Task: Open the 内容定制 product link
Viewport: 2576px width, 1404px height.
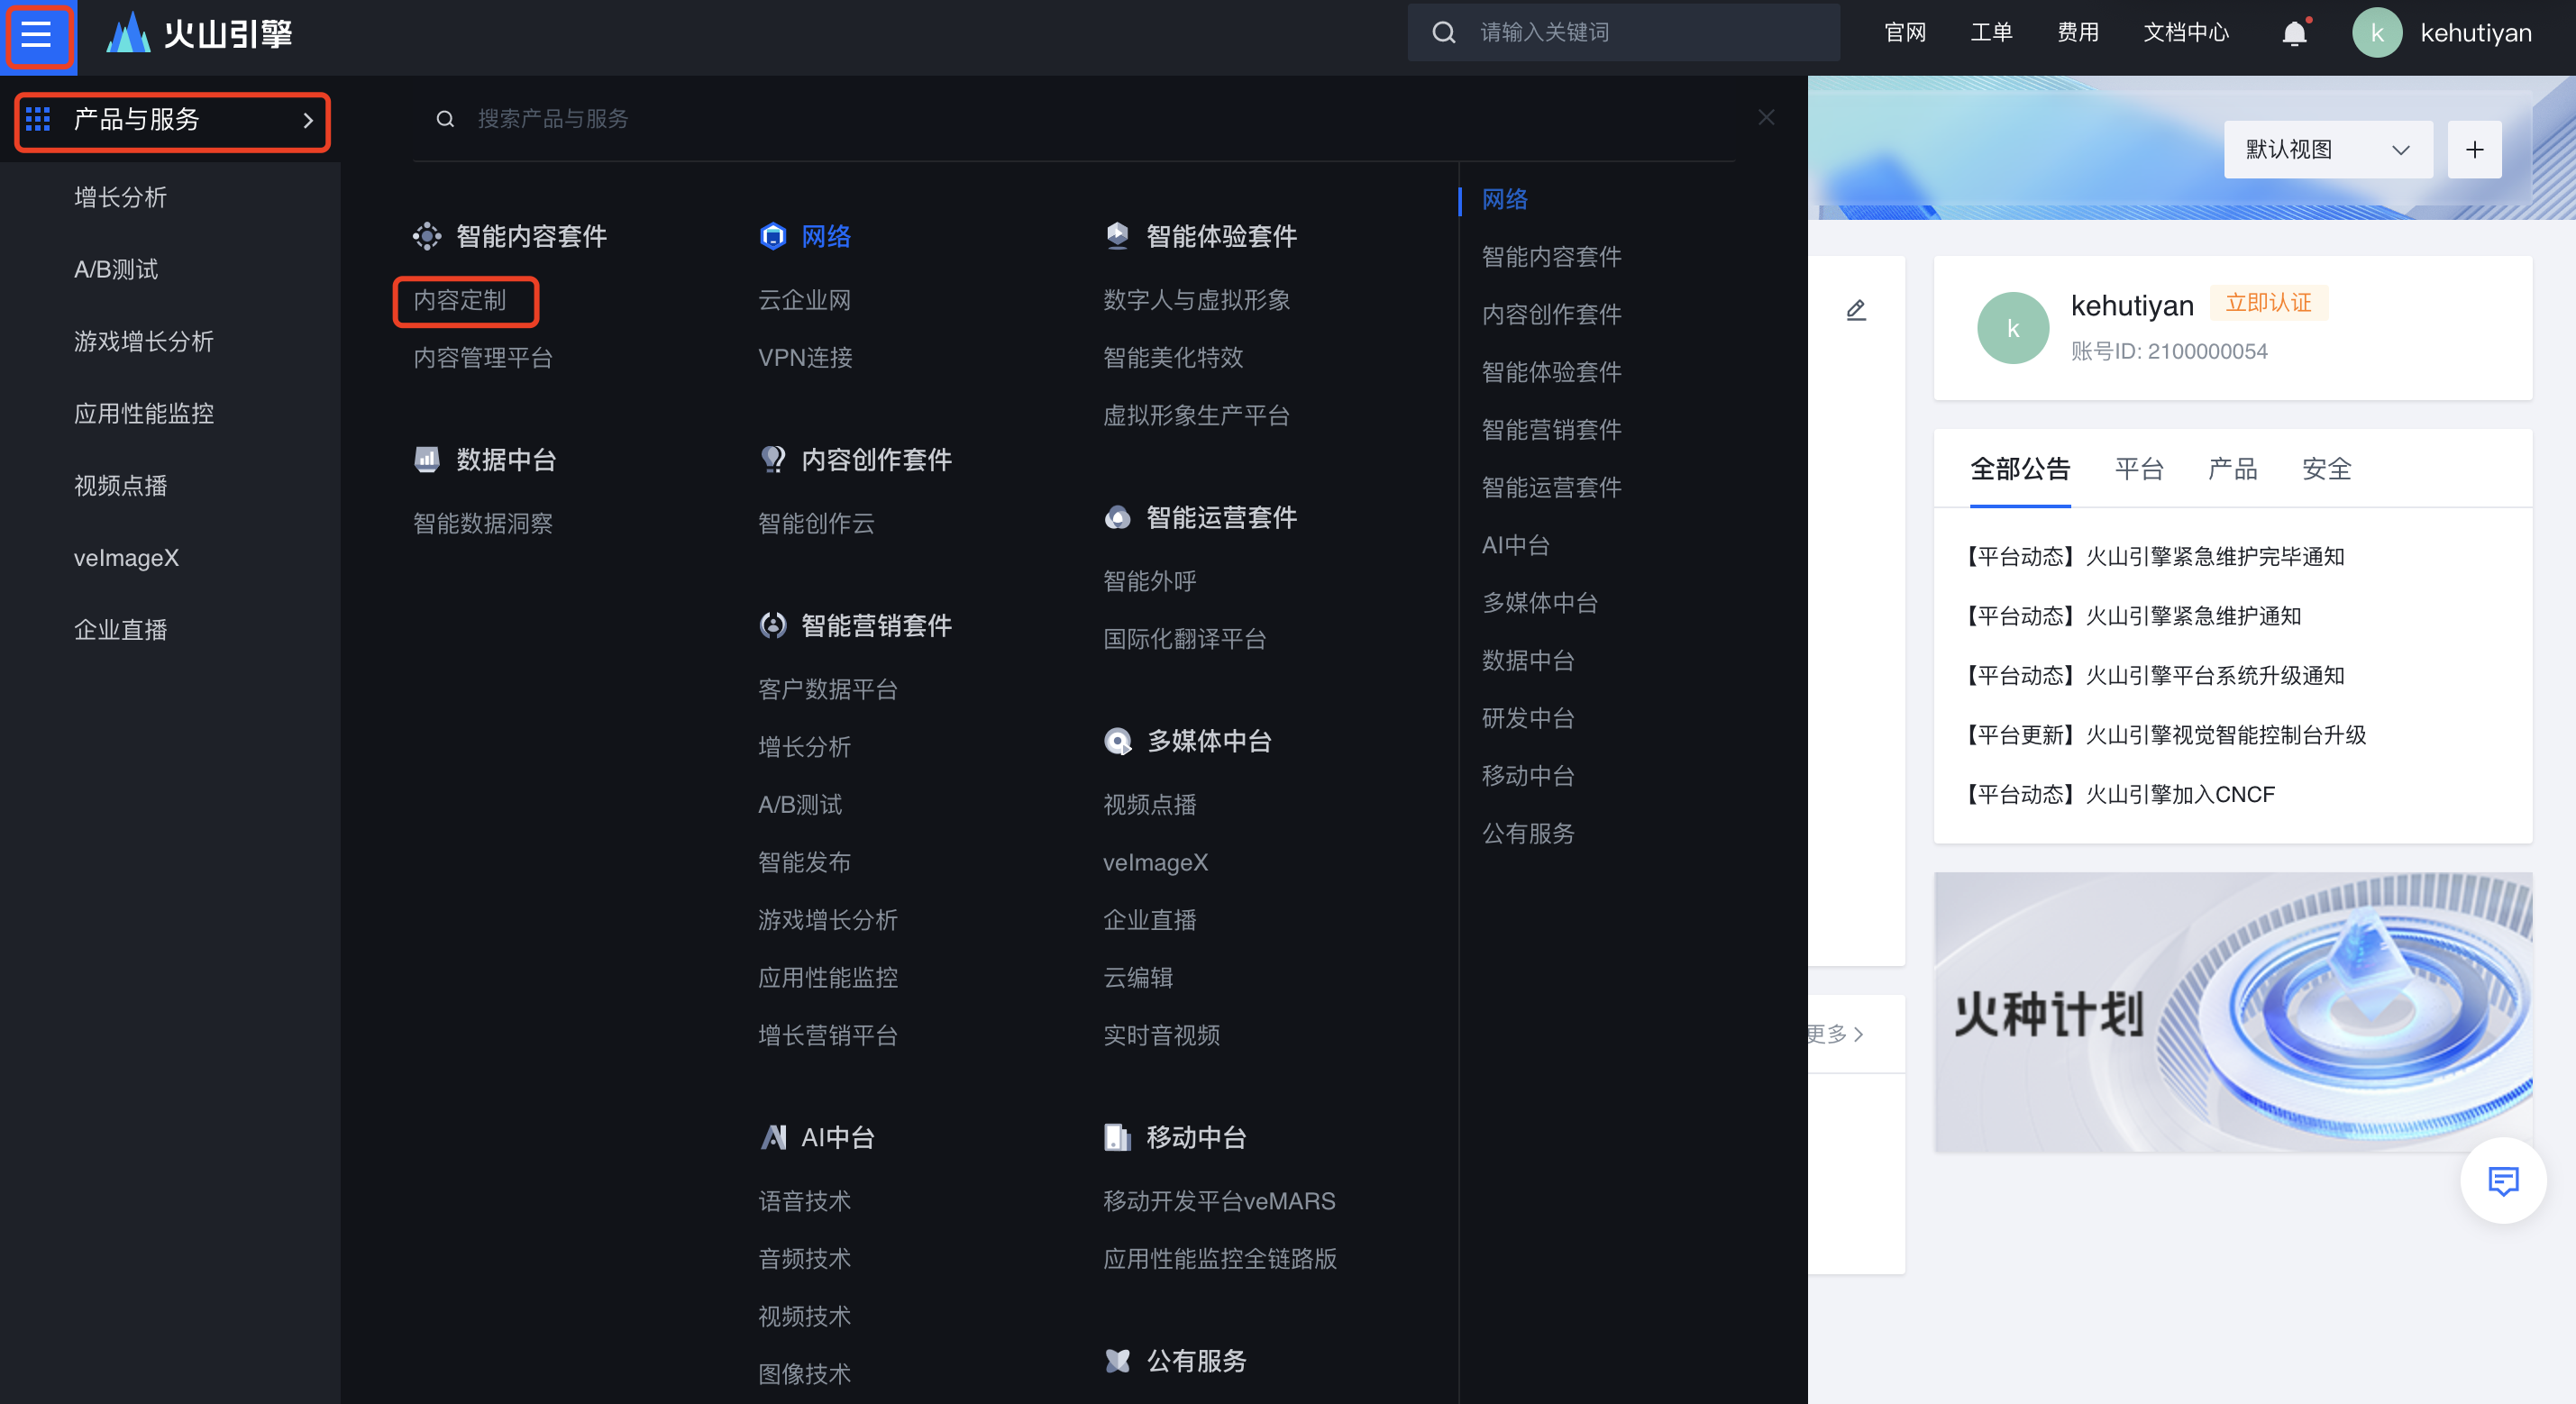Action: 460,301
